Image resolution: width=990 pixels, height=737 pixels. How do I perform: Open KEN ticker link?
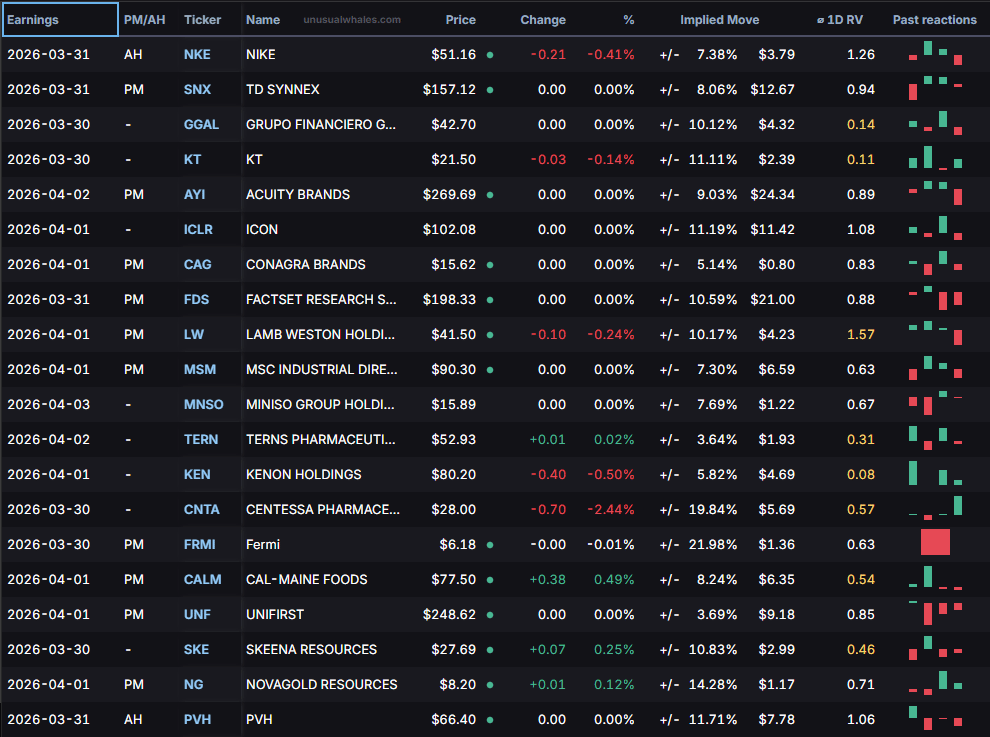point(197,474)
